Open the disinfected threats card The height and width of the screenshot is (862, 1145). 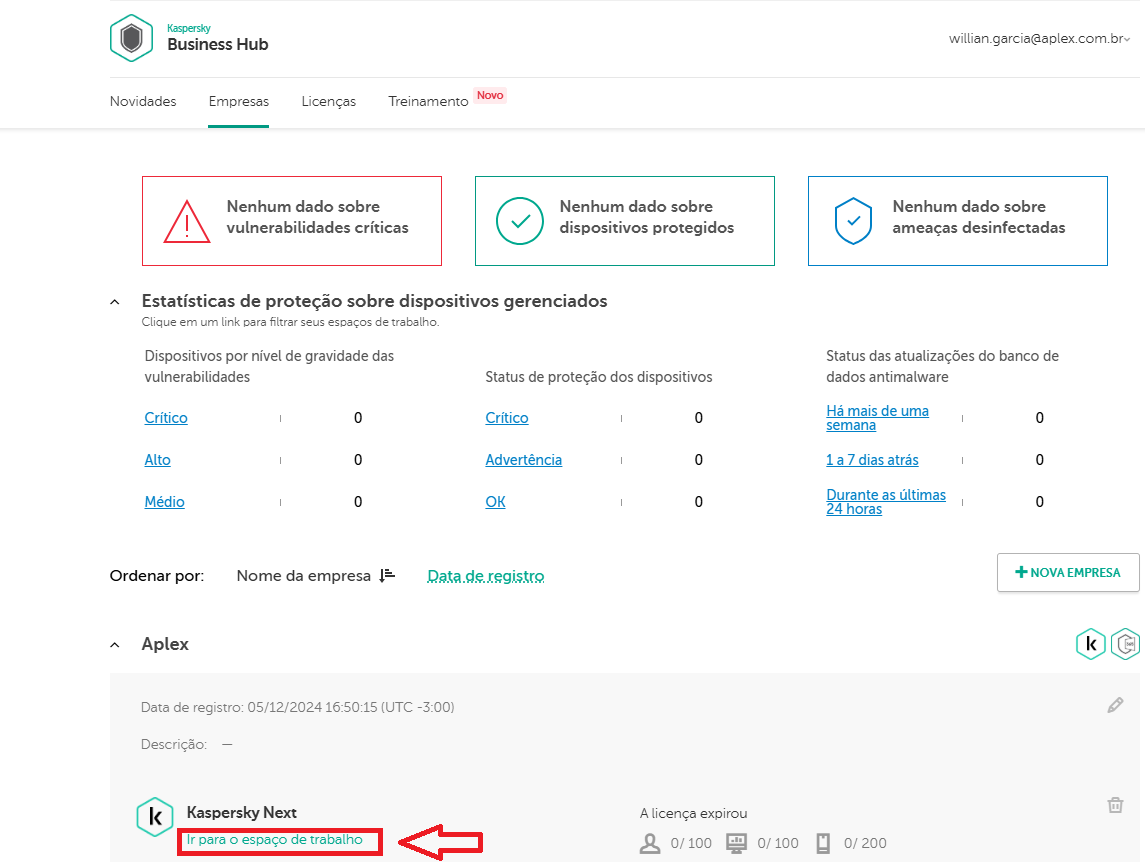coord(958,221)
